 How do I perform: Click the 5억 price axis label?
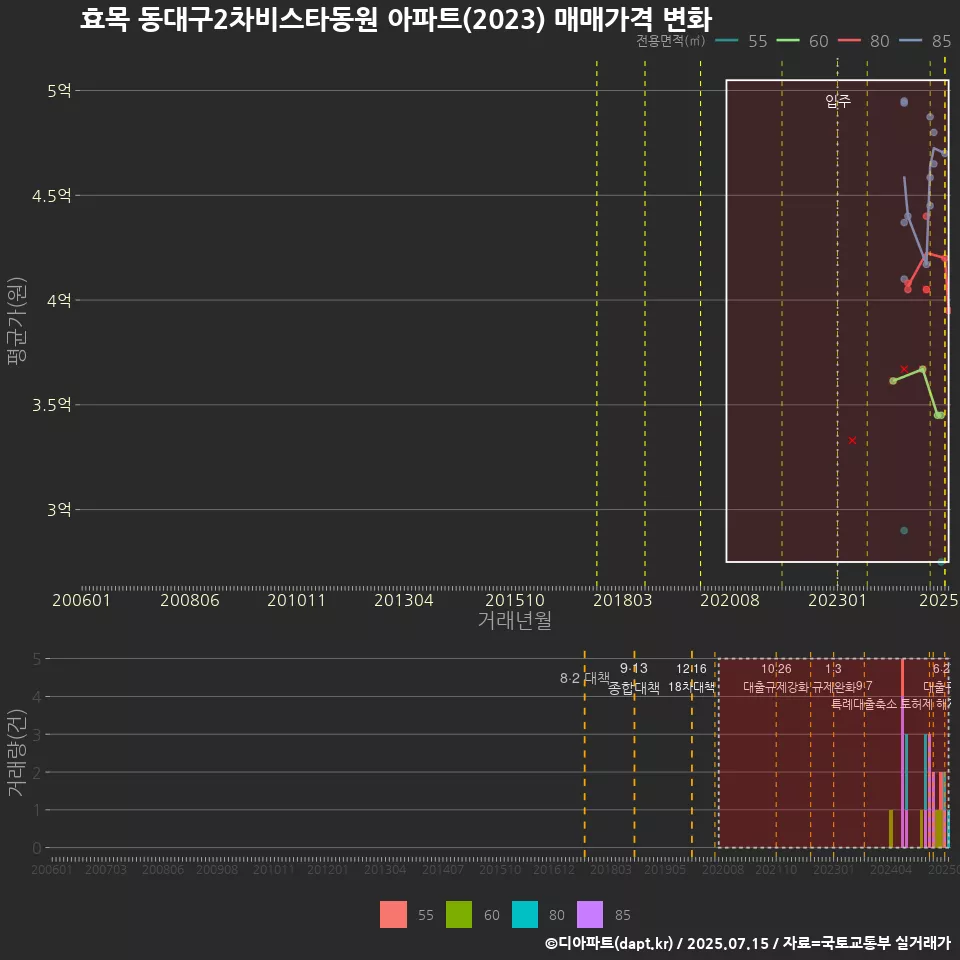59,91
